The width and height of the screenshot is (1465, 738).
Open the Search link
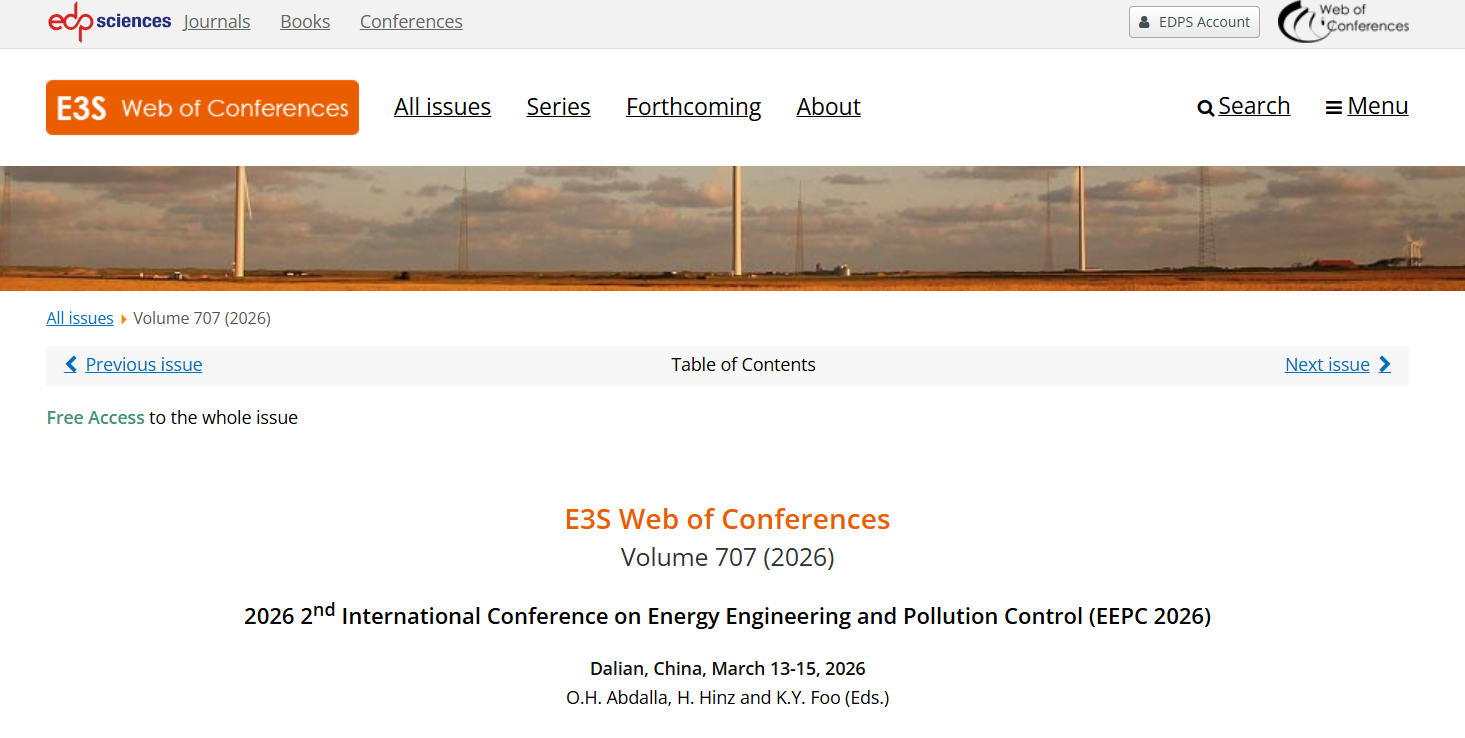1254,106
